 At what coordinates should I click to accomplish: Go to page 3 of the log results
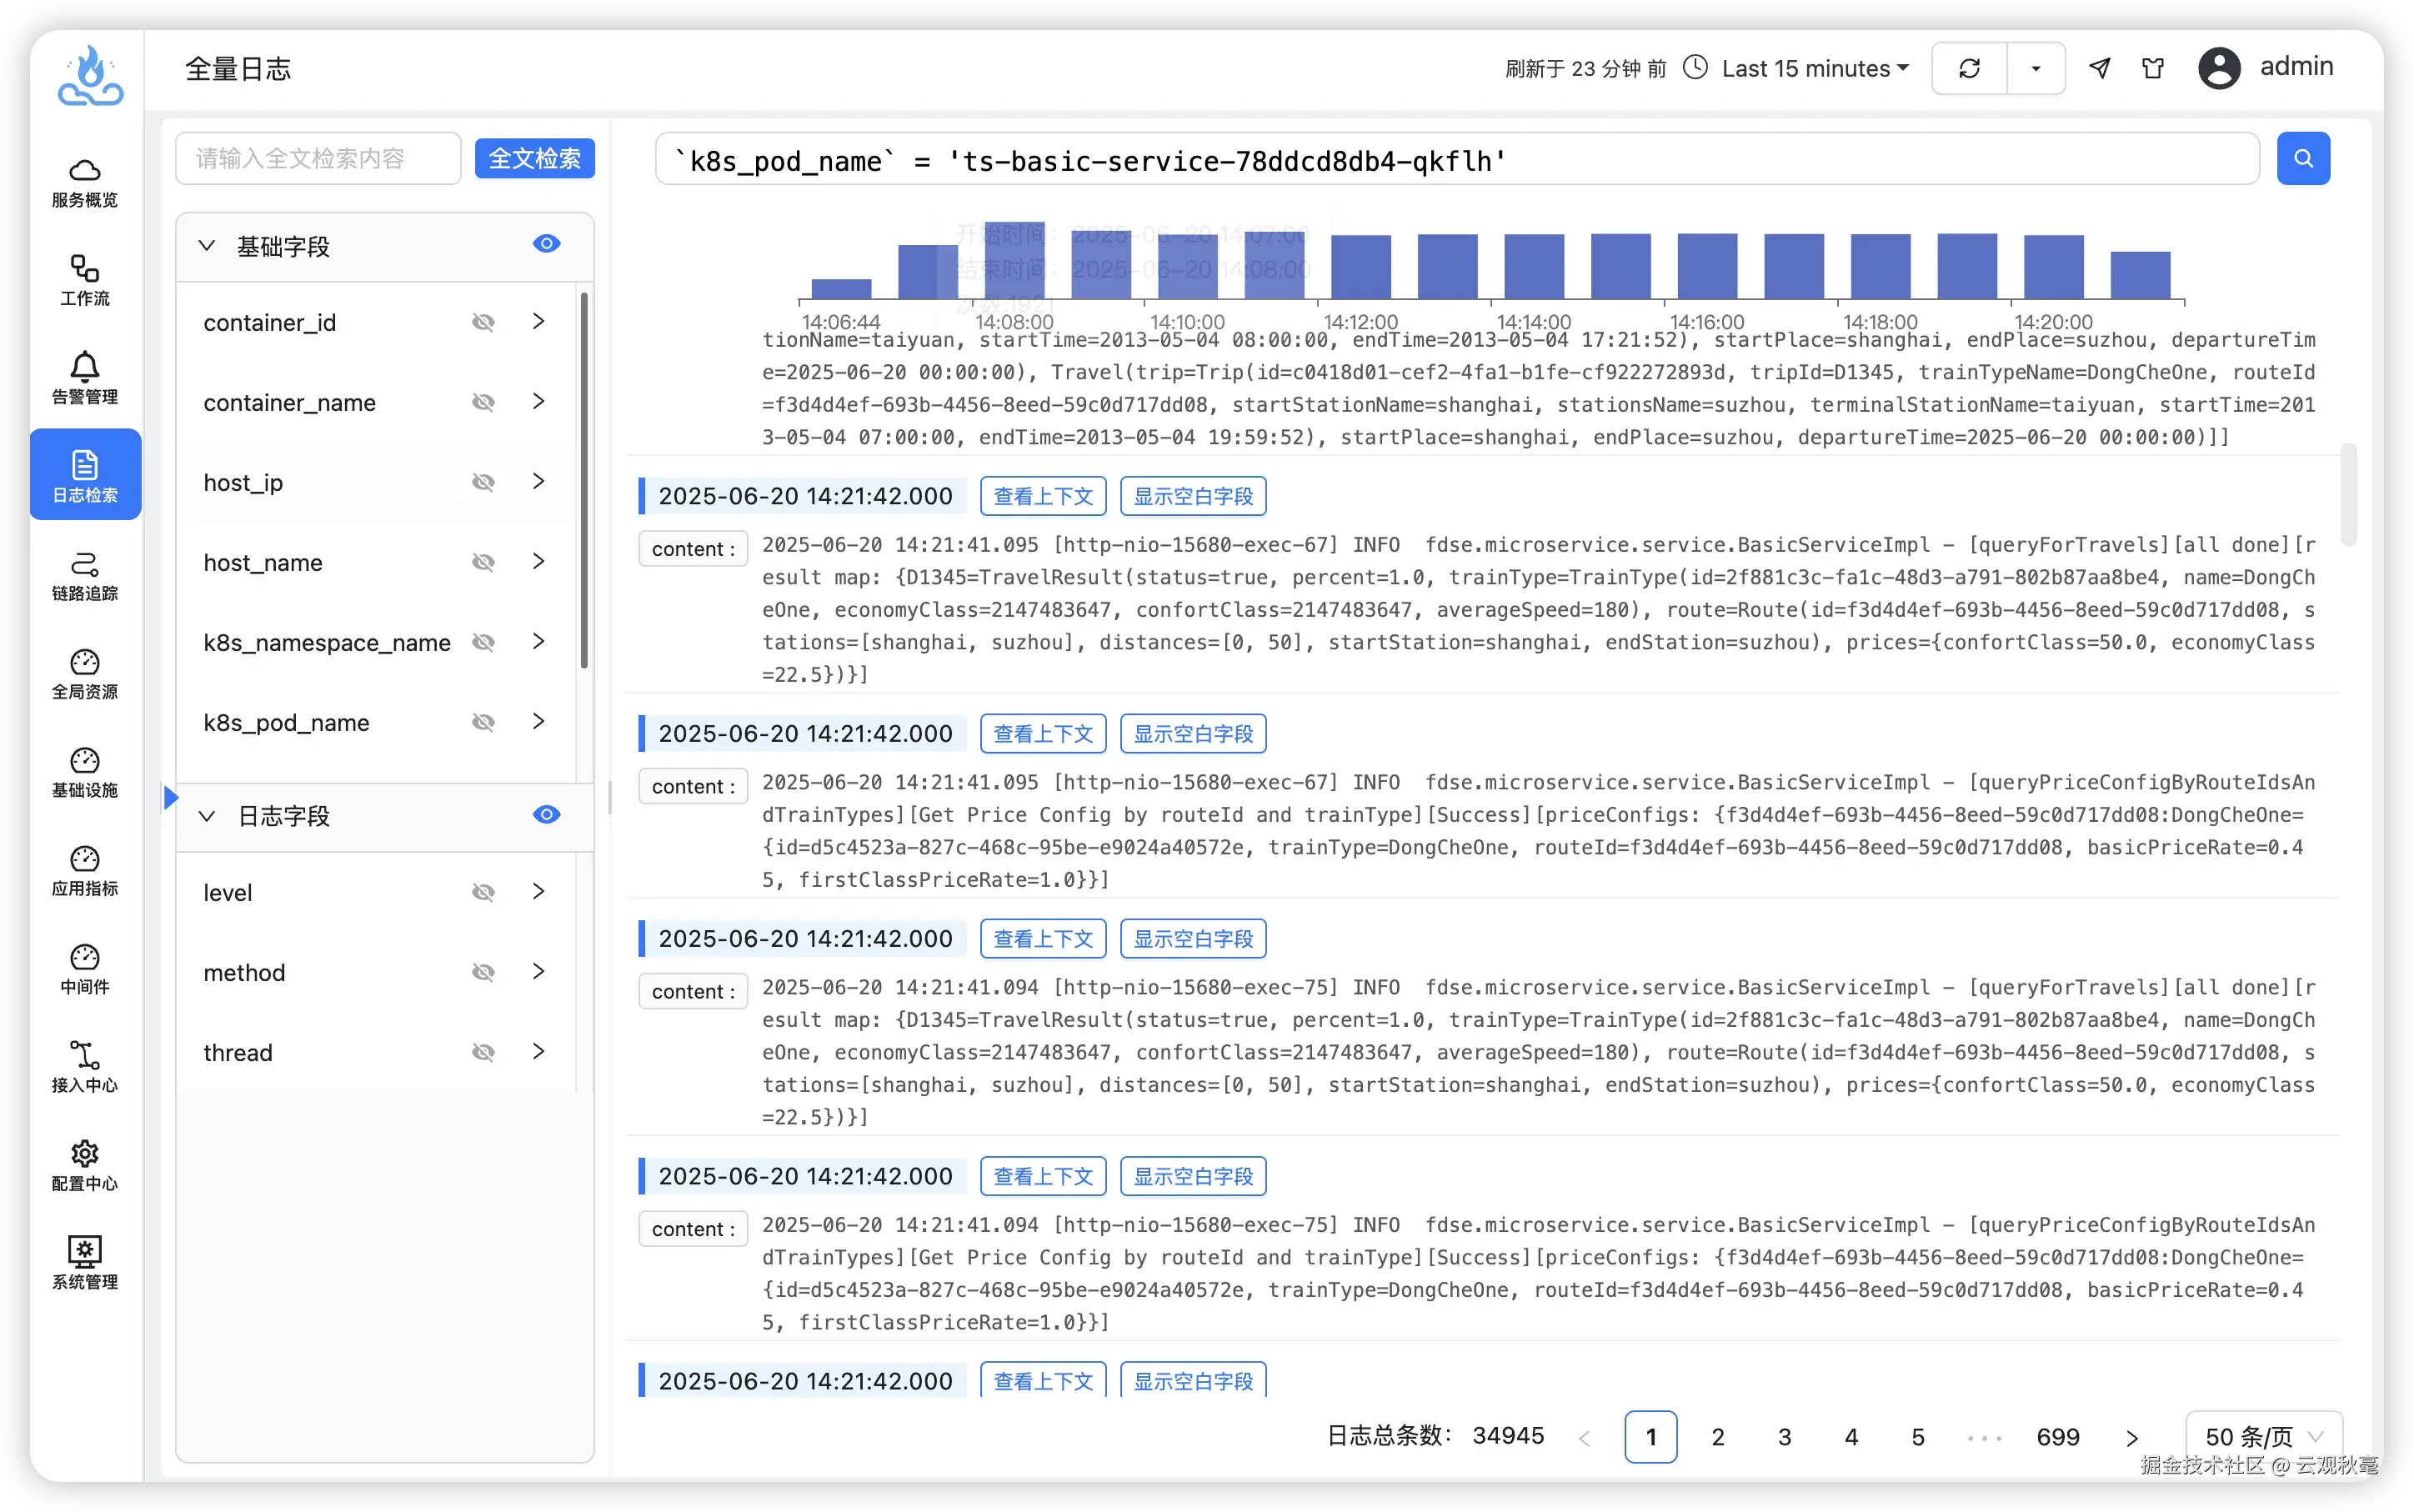tap(1784, 1437)
